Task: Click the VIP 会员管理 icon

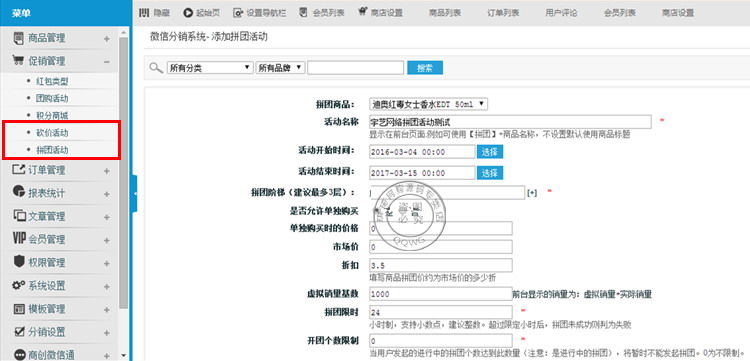Action: tap(18, 239)
